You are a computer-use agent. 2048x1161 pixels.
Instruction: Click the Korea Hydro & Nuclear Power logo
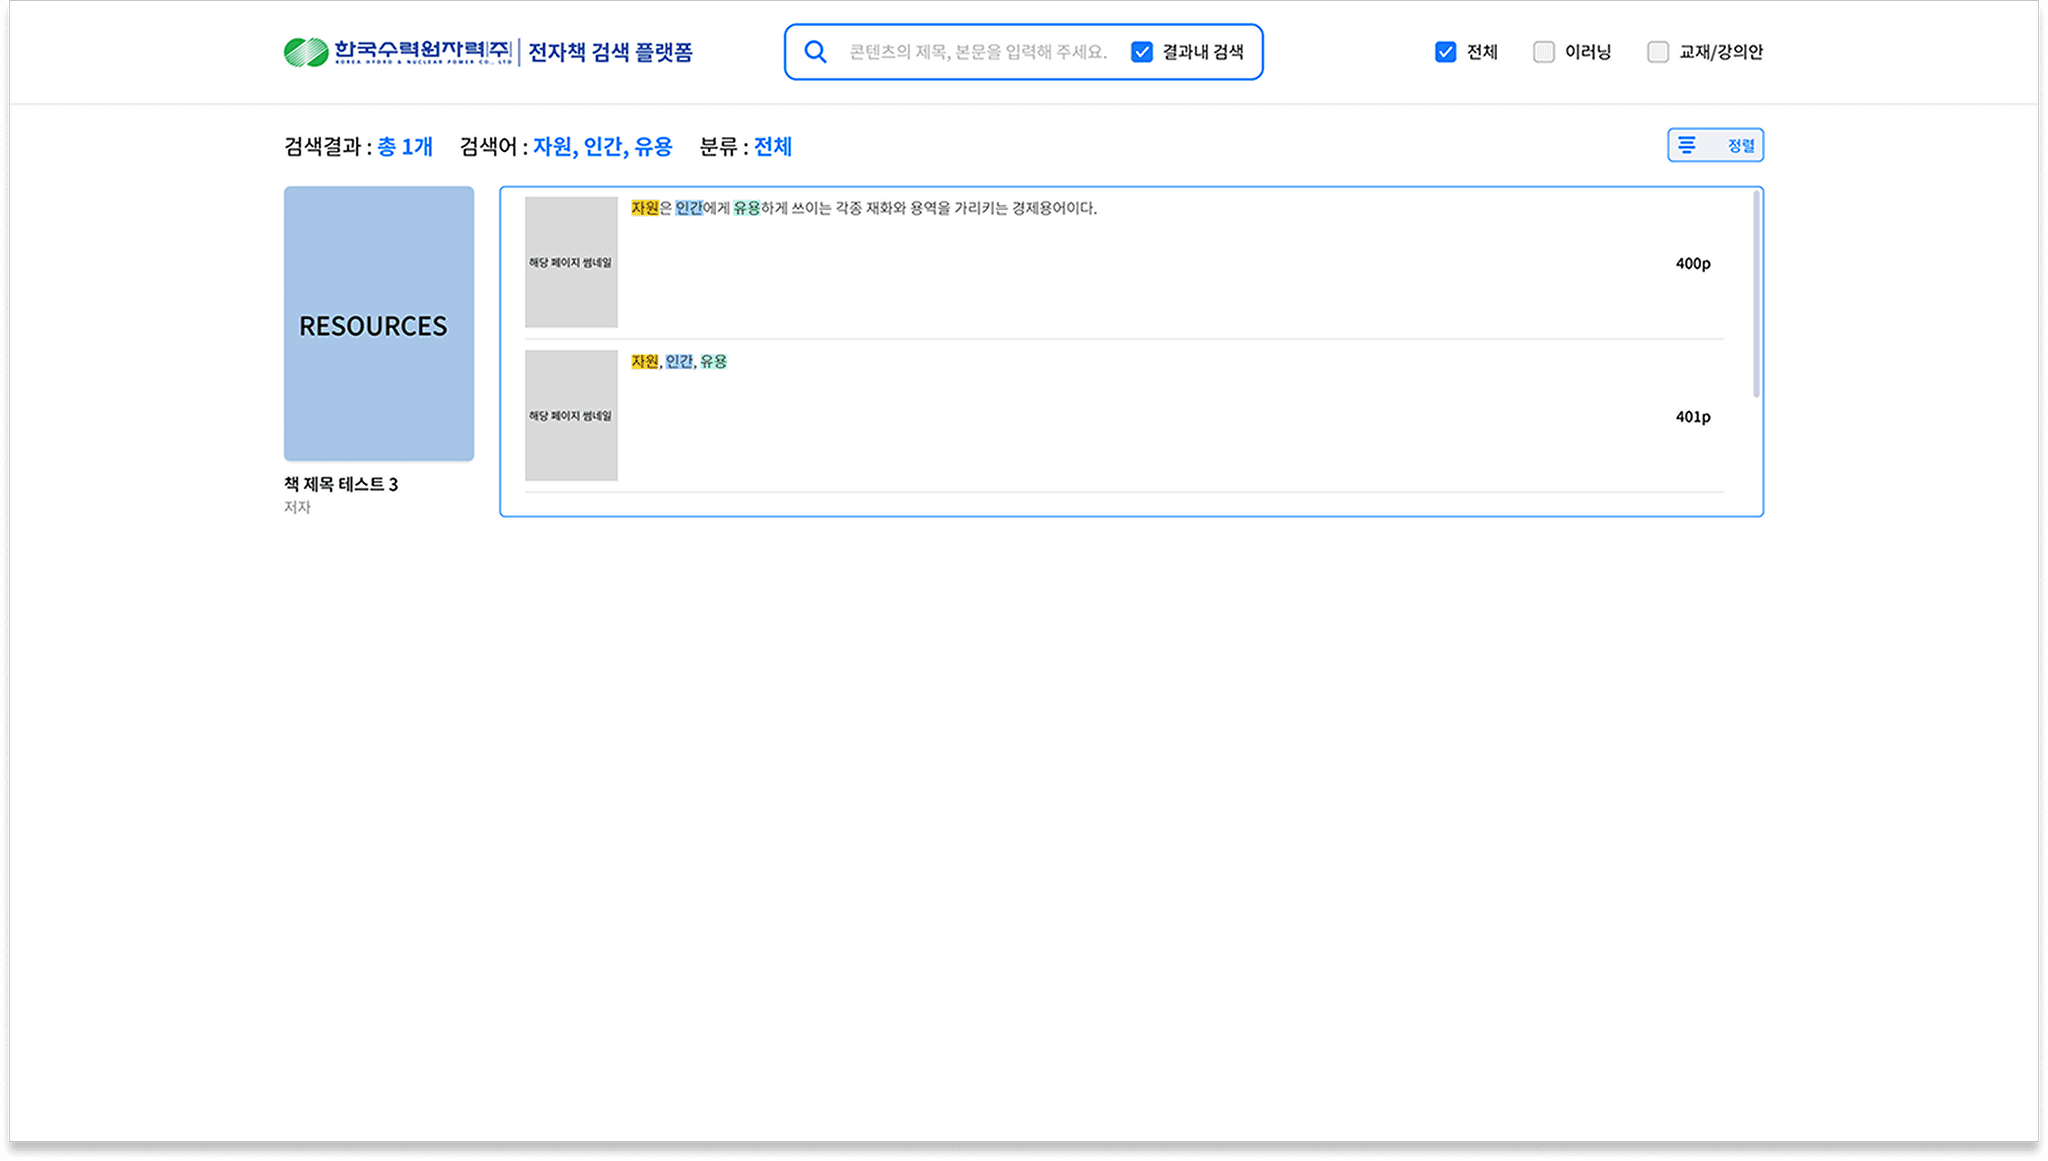point(398,52)
